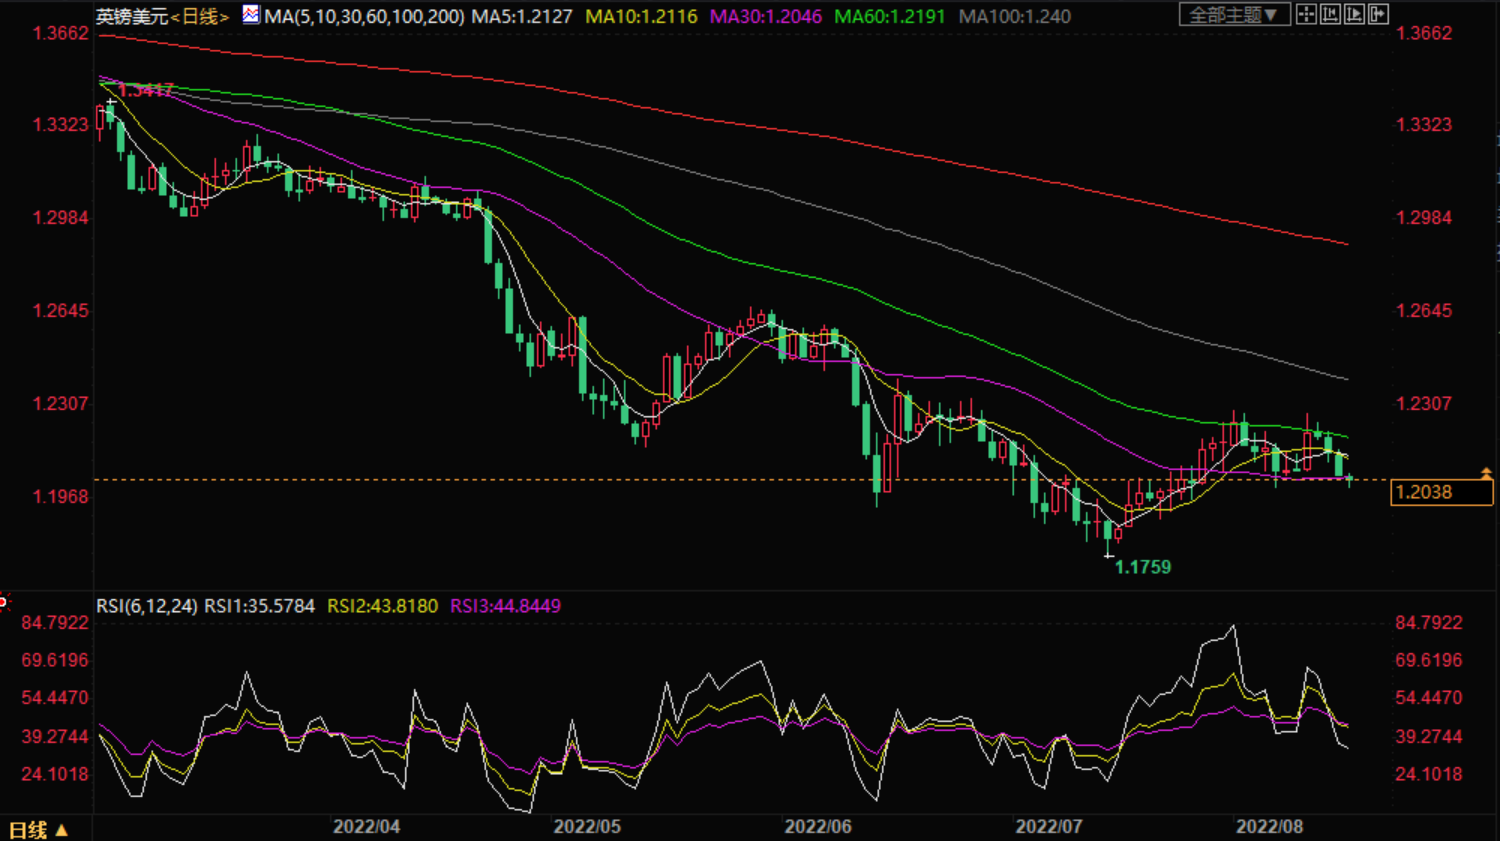Select the MA5:1.2127 legend value
Viewport: 1500px width, 841px height.
click(x=522, y=16)
